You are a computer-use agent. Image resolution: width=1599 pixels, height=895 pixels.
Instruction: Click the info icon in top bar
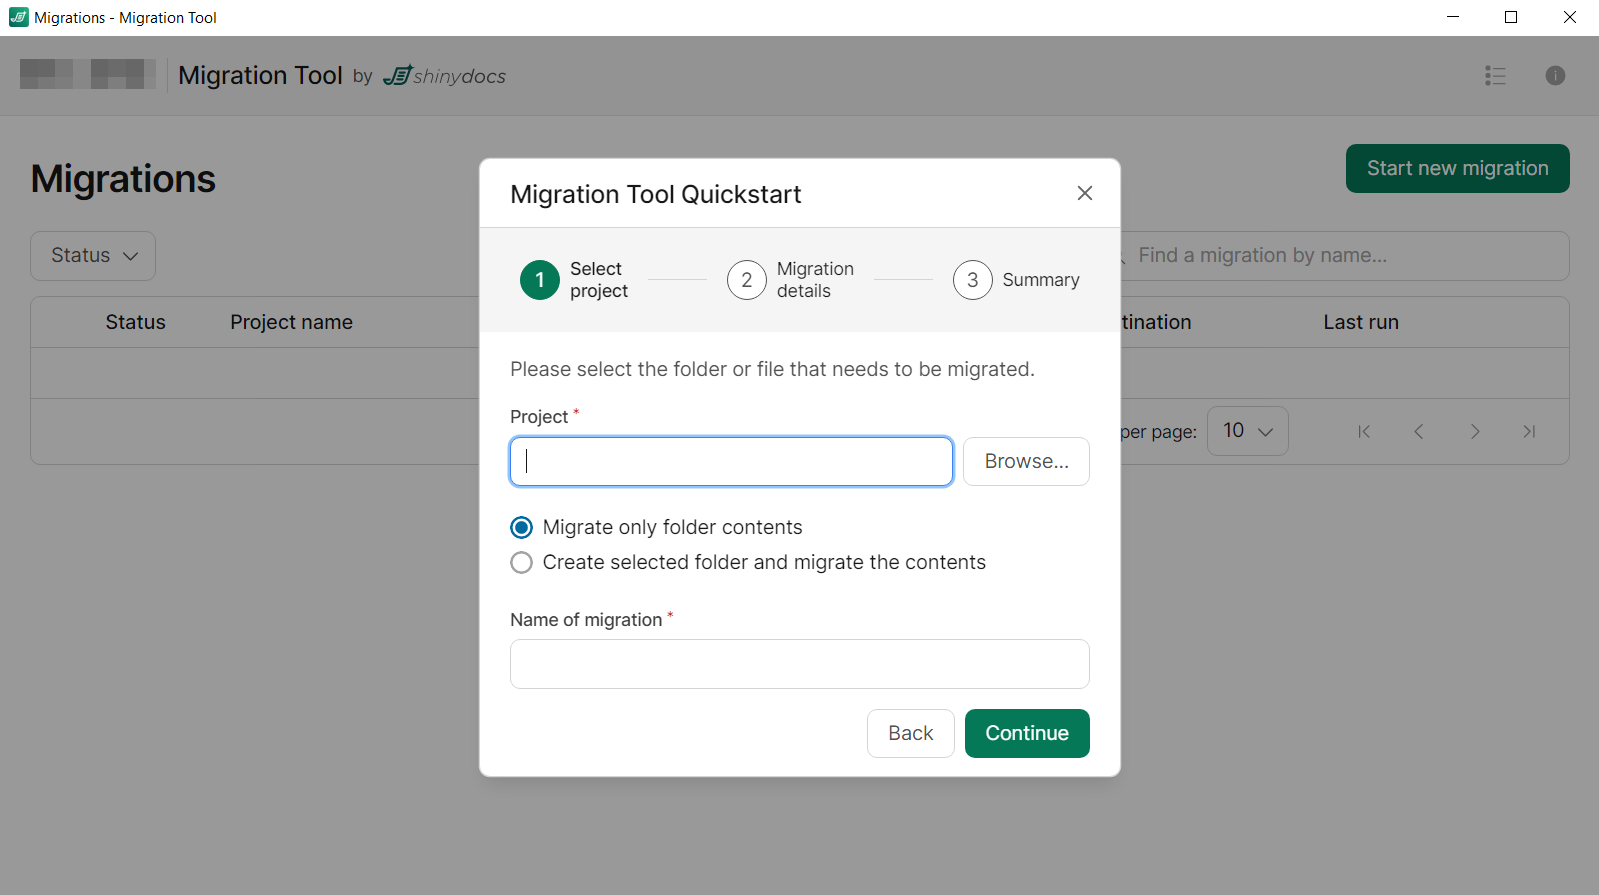(x=1554, y=76)
